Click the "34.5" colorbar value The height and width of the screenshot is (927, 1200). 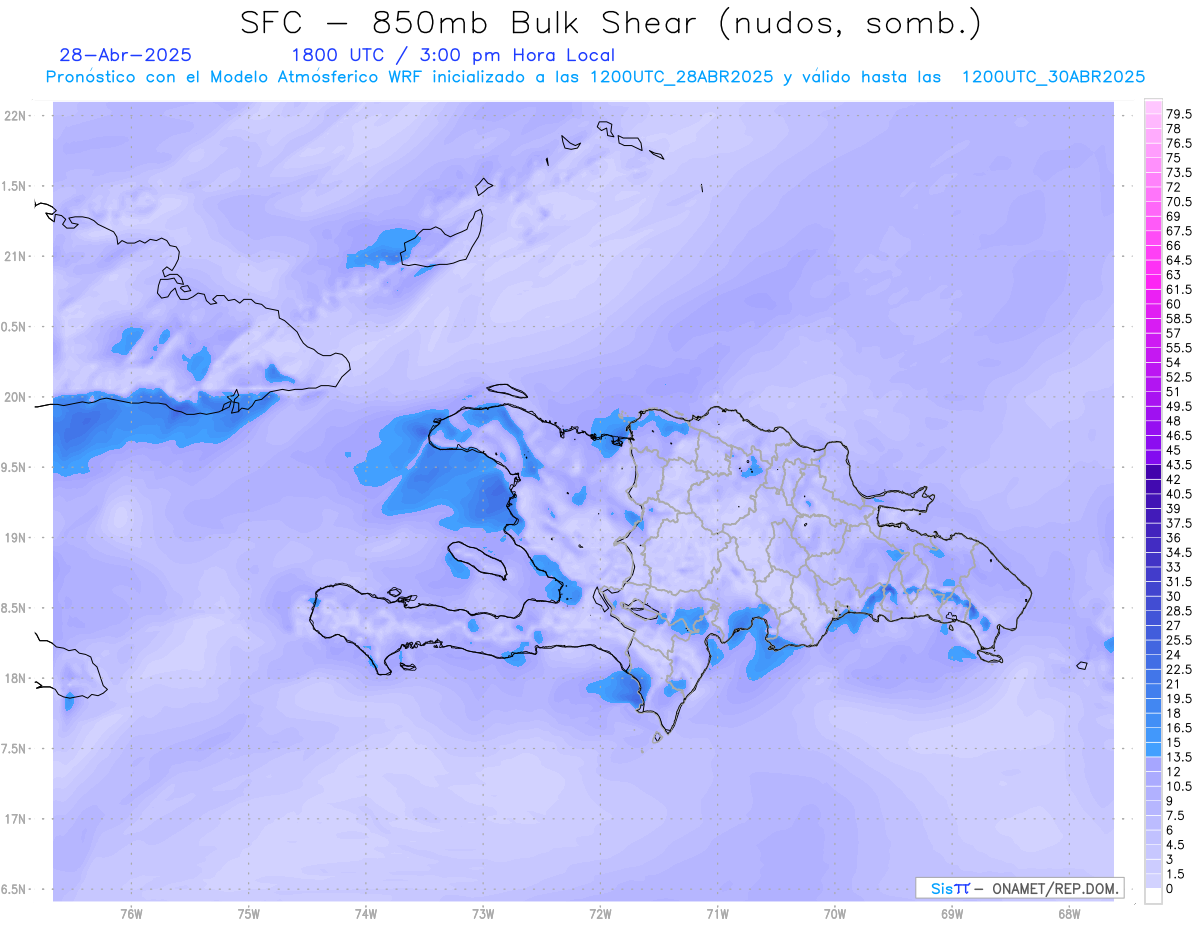(1179, 553)
